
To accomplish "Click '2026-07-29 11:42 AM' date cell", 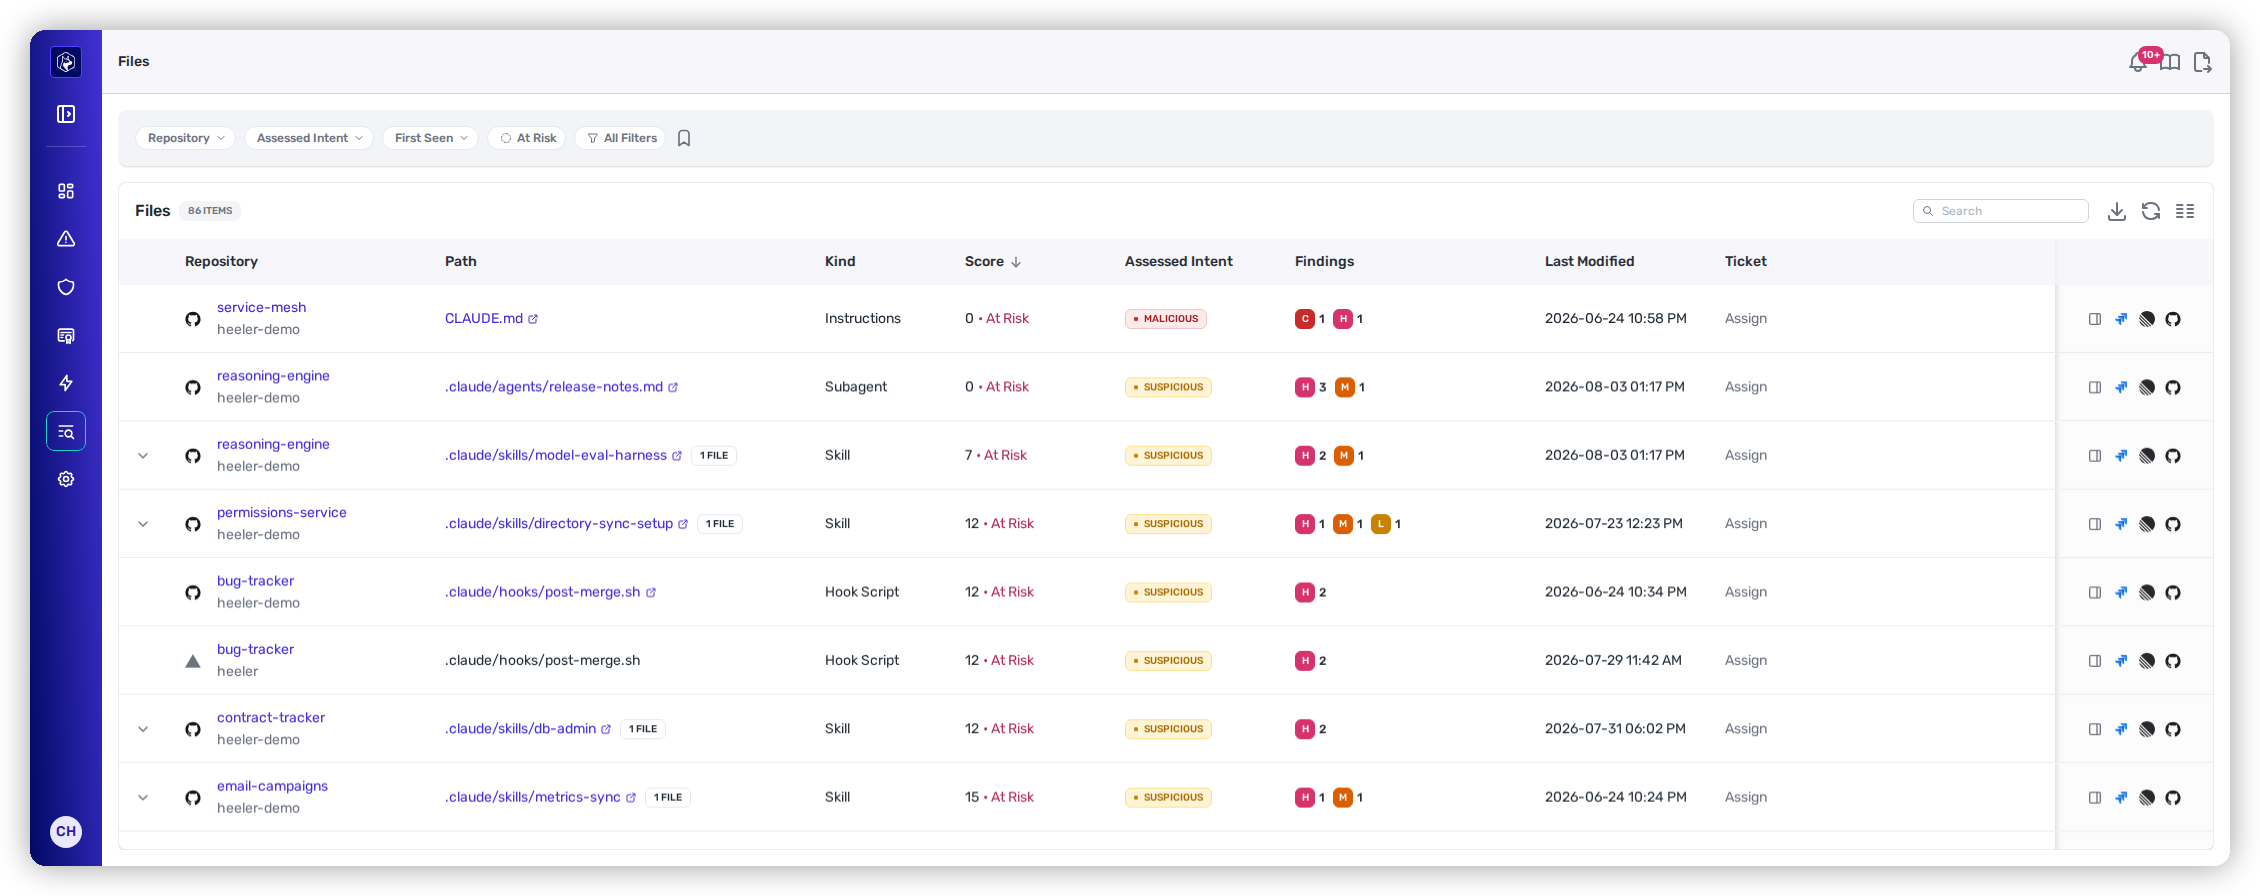I will tap(1613, 660).
